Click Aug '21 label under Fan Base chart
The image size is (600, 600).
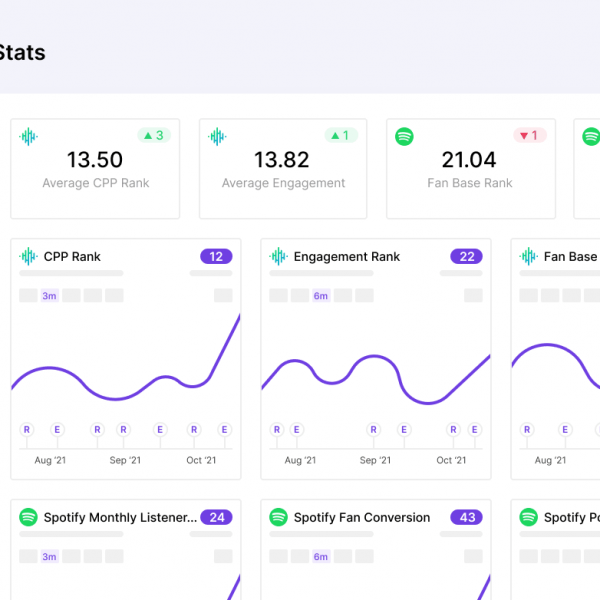pyautogui.click(x=550, y=460)
